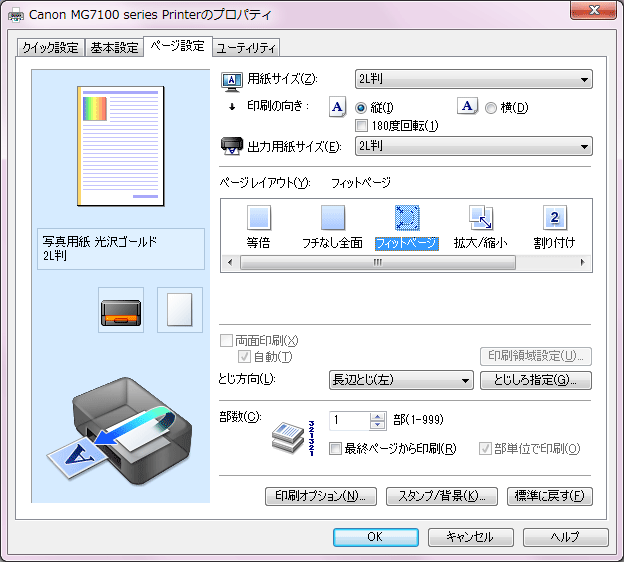Click the キャンセル button
Viewport: 624px width, 562px height.
point(471,537)
